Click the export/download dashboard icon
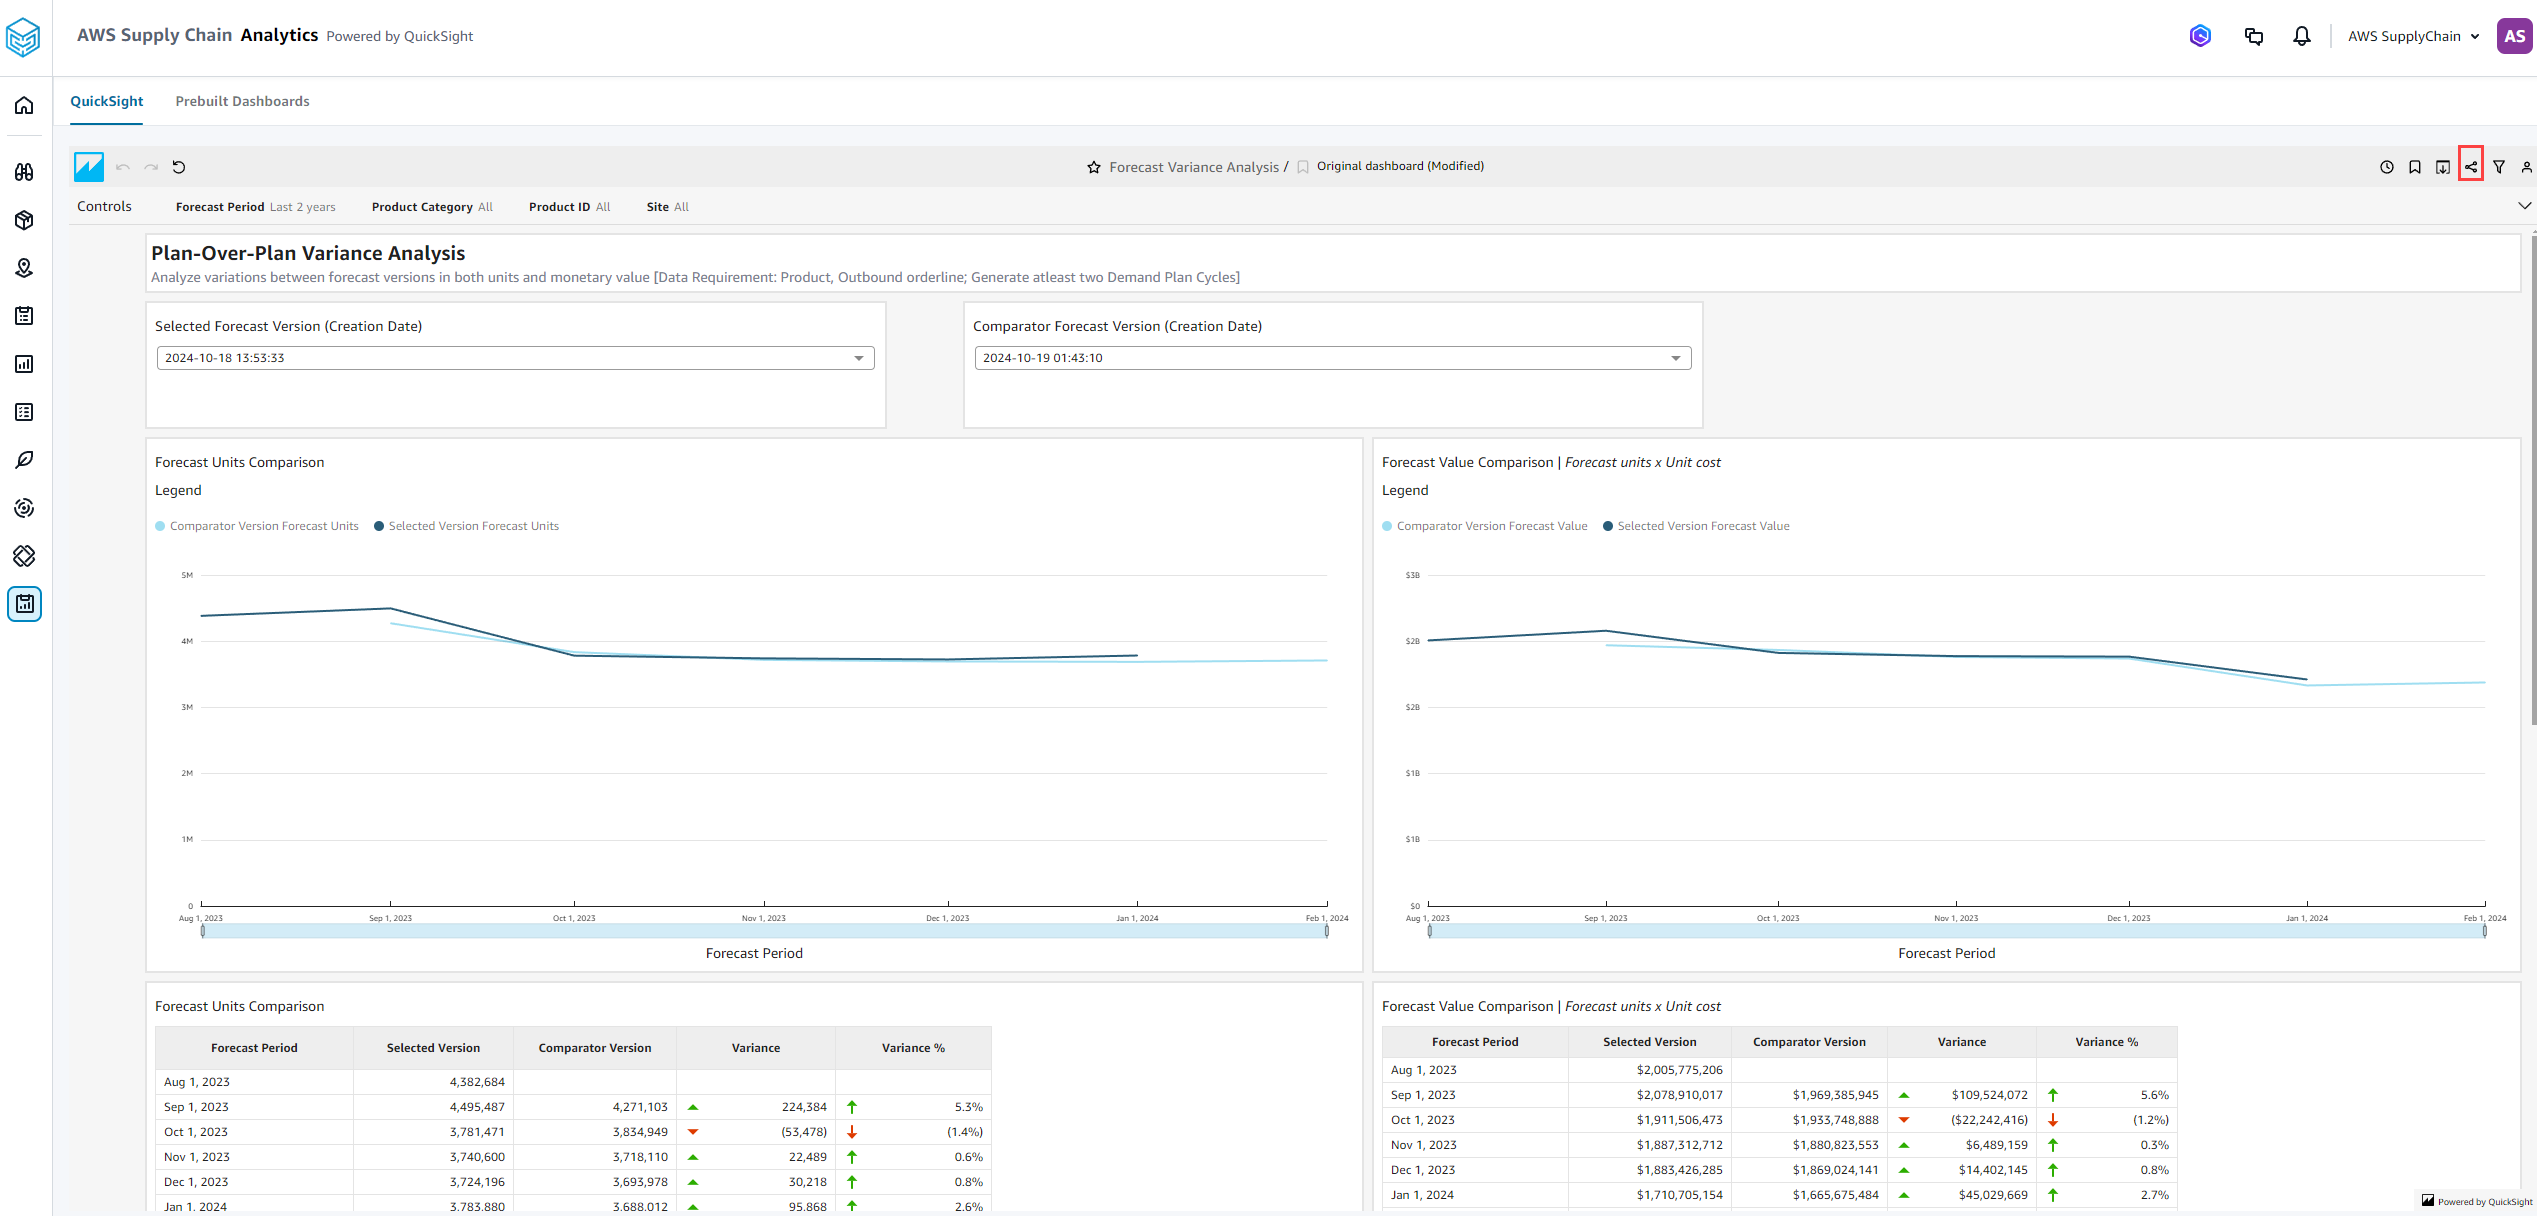The height and width of the screenshot is (1216, 2537). tap(2441, 167)
